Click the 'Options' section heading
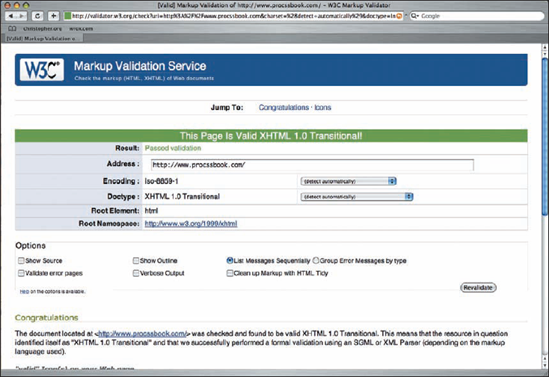Viewport: 549px width, 377px height. [x=30, y=245]
